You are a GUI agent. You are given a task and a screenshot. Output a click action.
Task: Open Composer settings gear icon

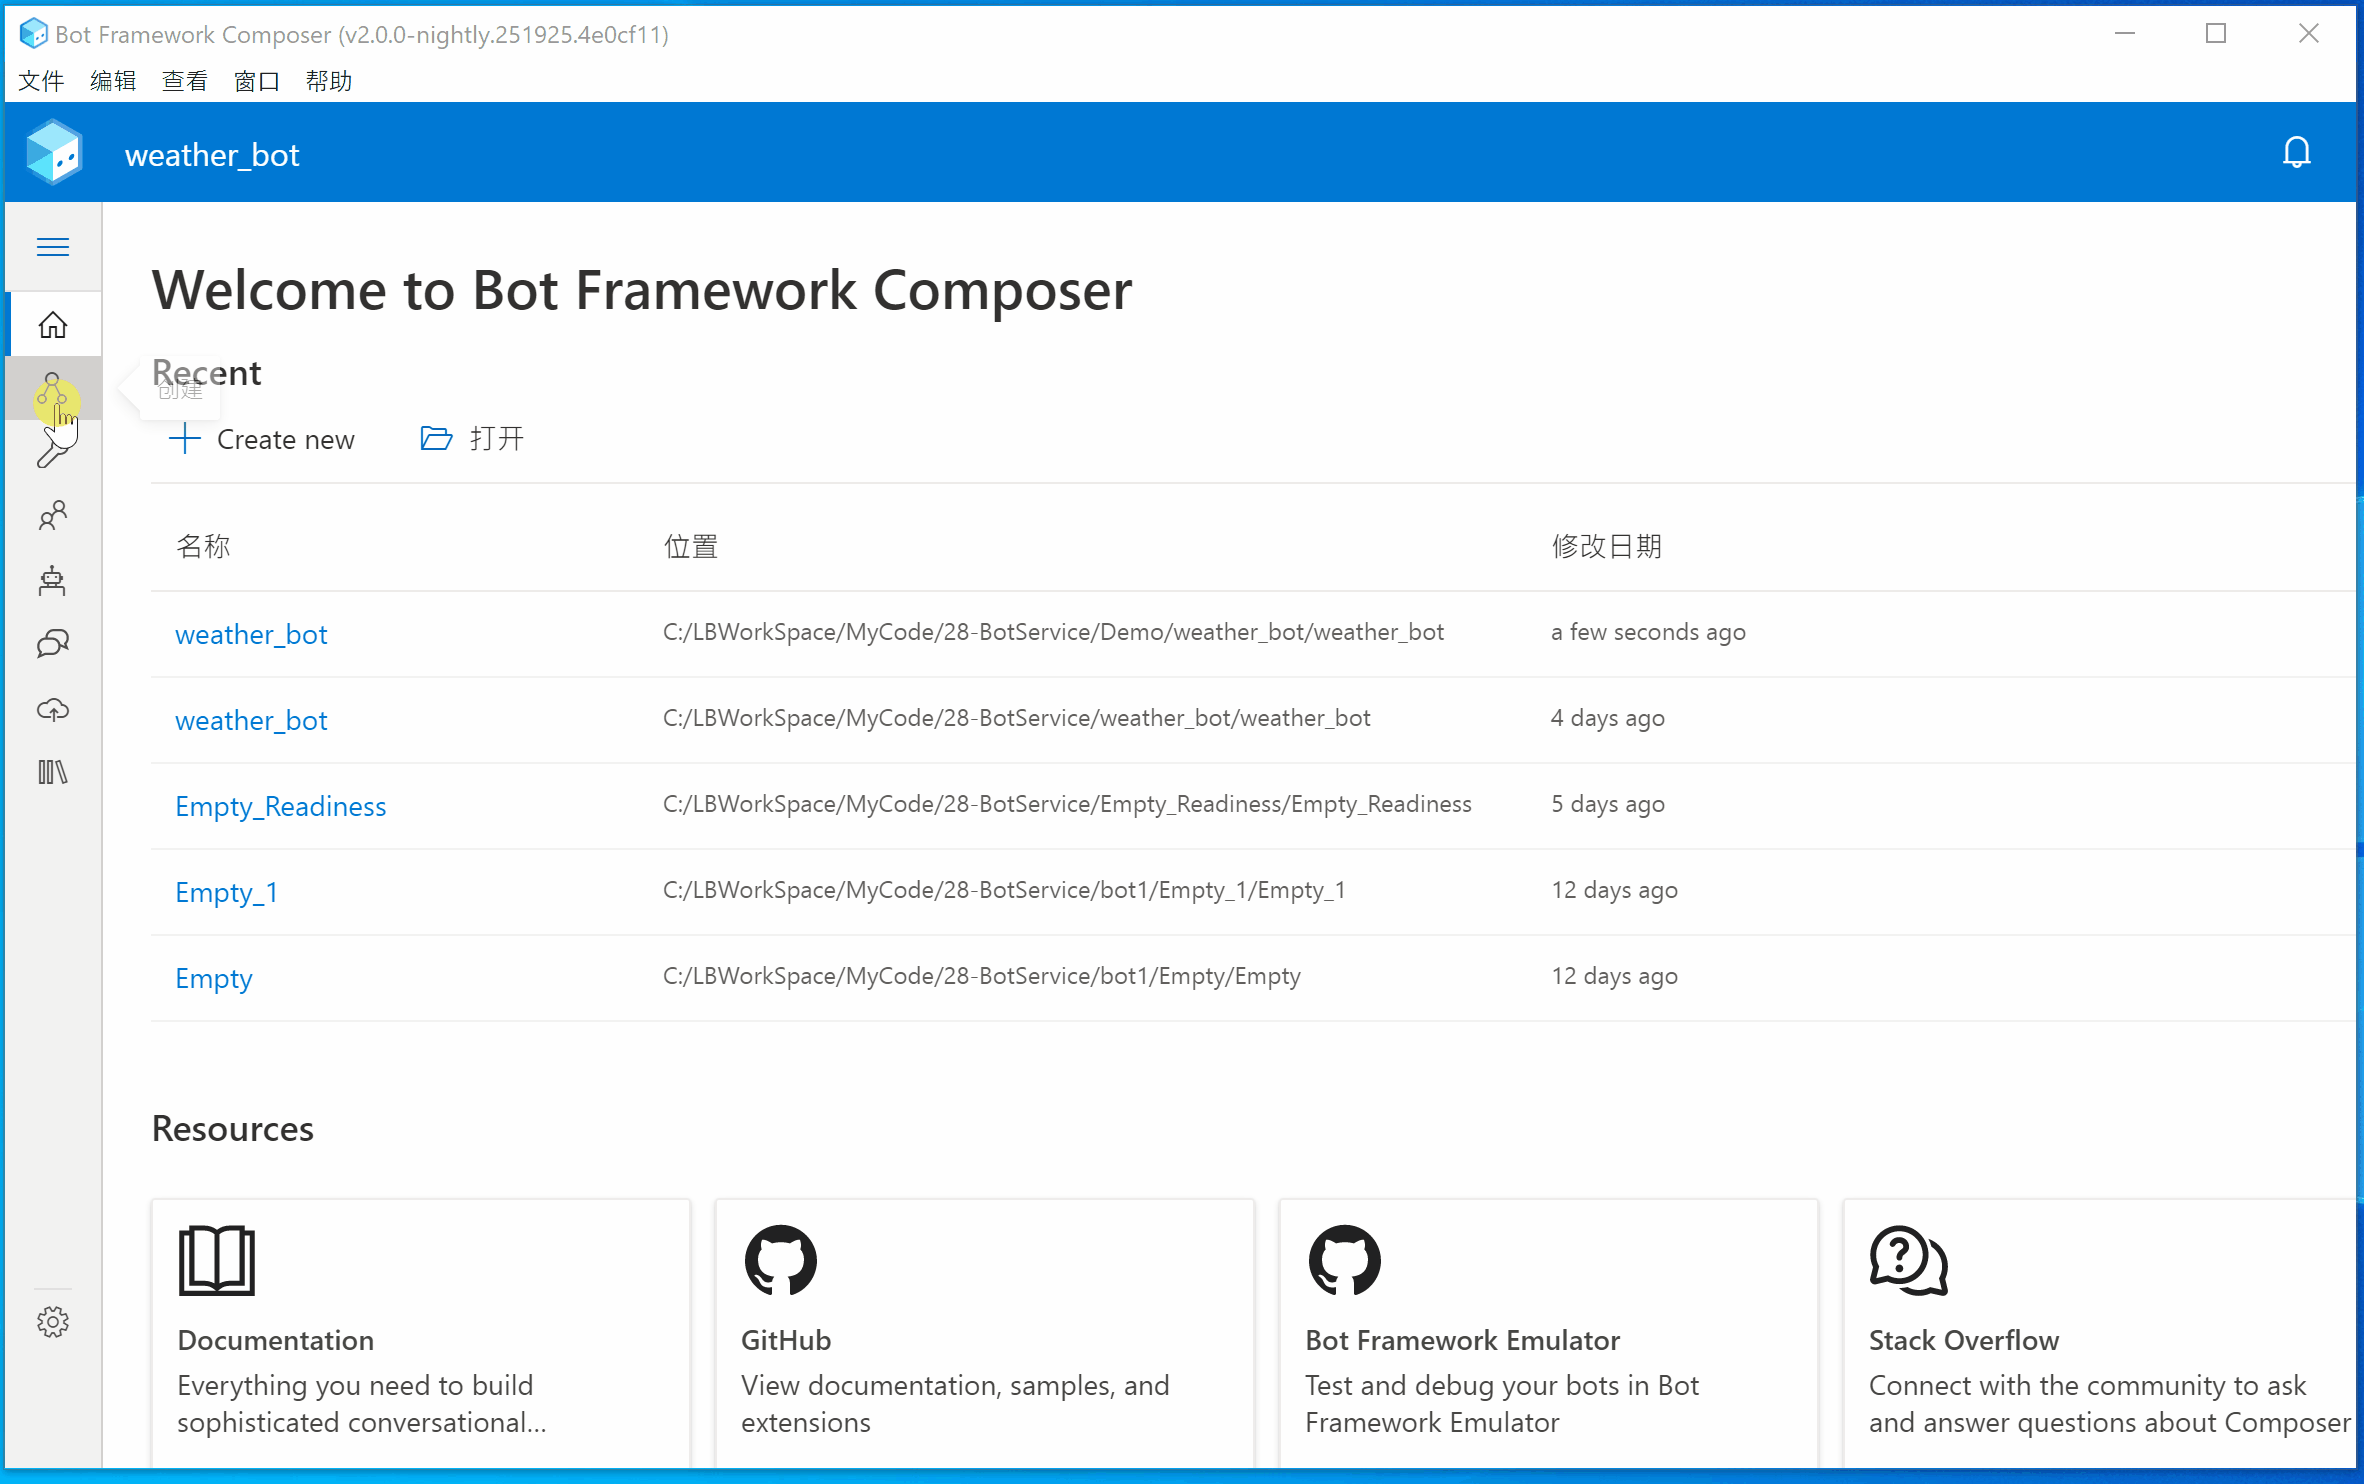53,1322
